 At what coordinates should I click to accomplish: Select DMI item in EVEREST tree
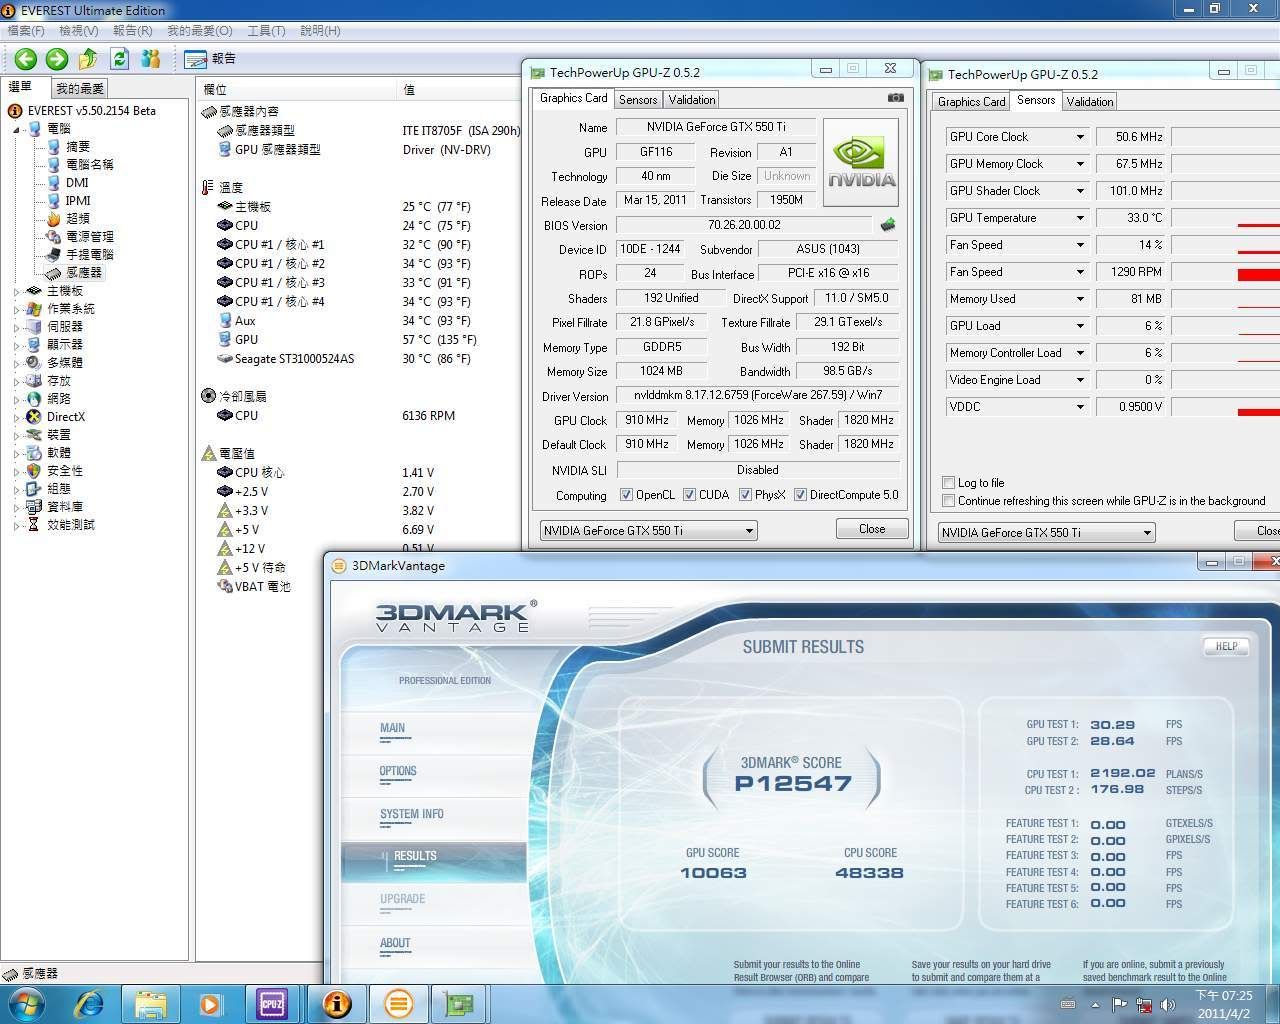pyautogui.click(x=77, y=182)
